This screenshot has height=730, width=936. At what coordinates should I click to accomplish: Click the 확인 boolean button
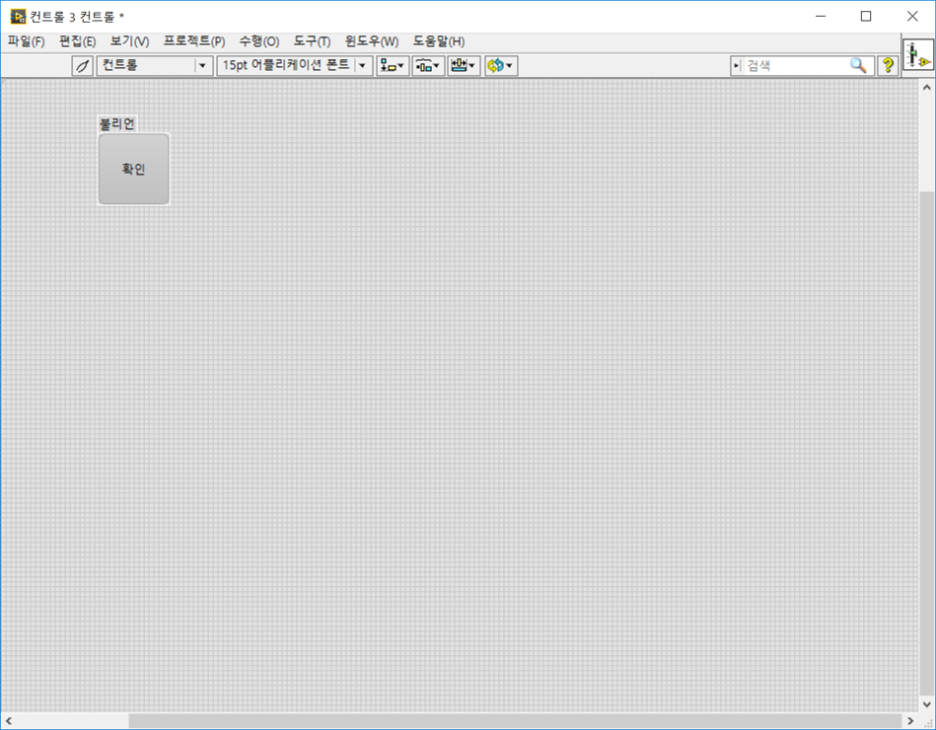tap(134, 169)
